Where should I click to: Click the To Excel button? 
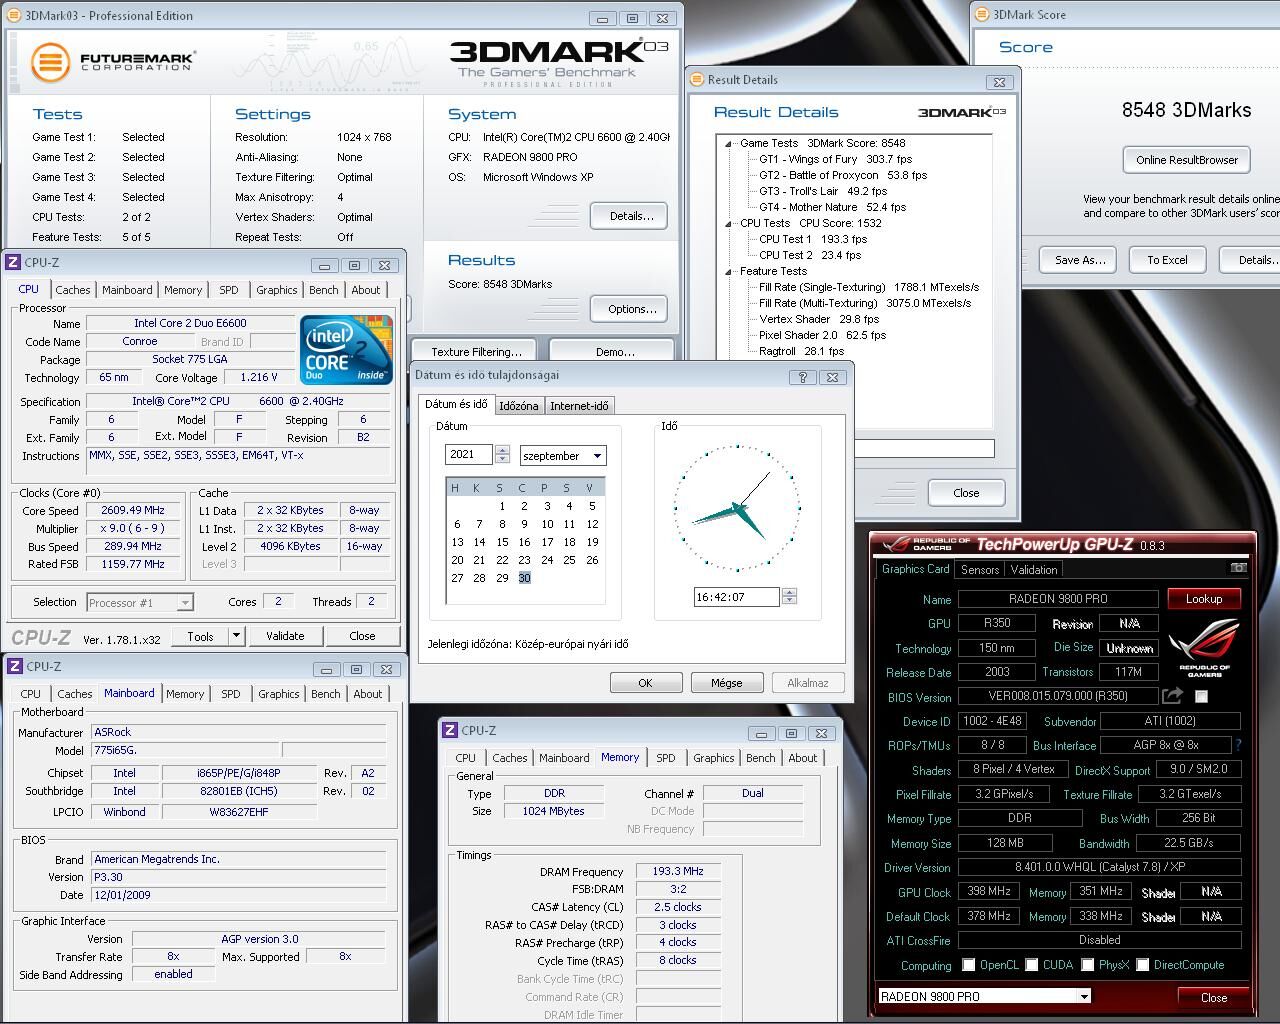1167,259
